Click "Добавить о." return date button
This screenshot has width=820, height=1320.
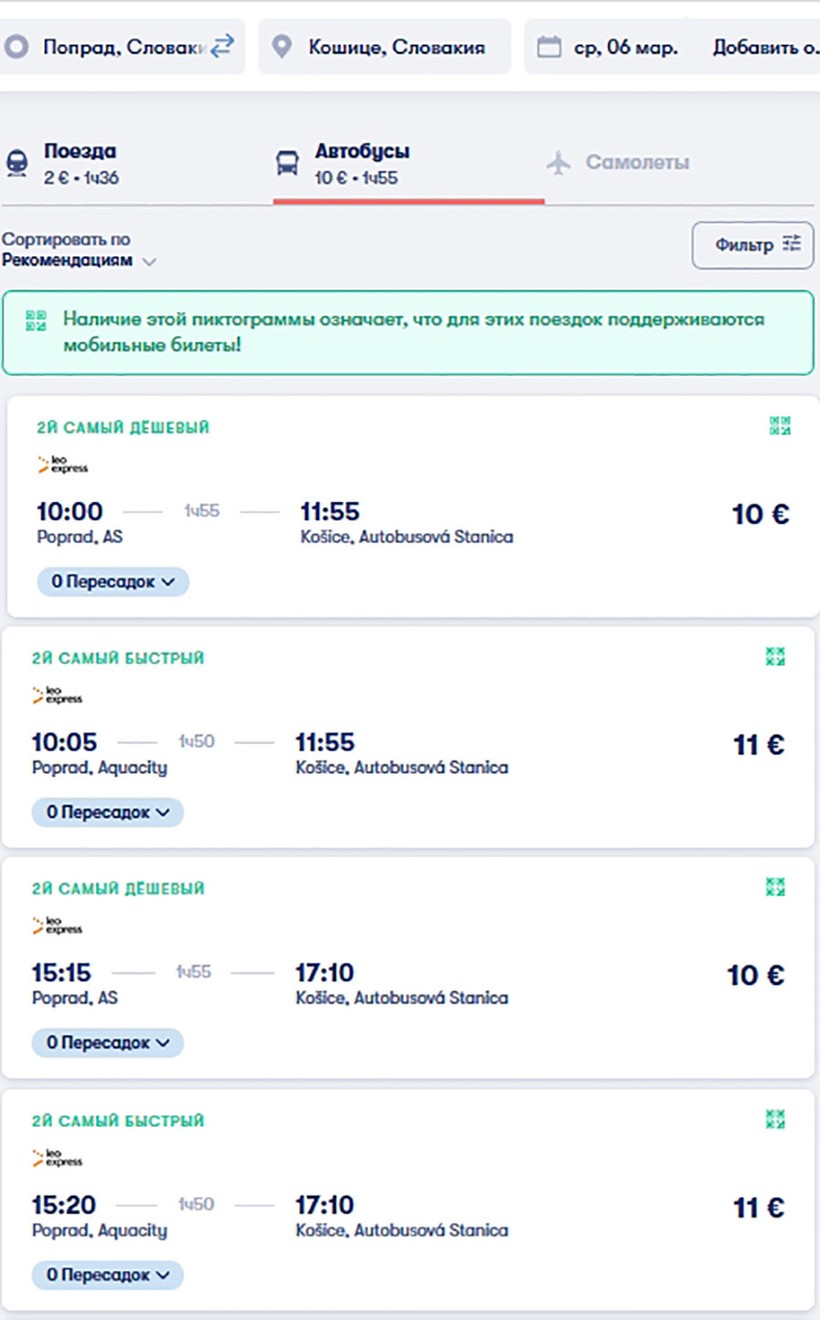765,47
